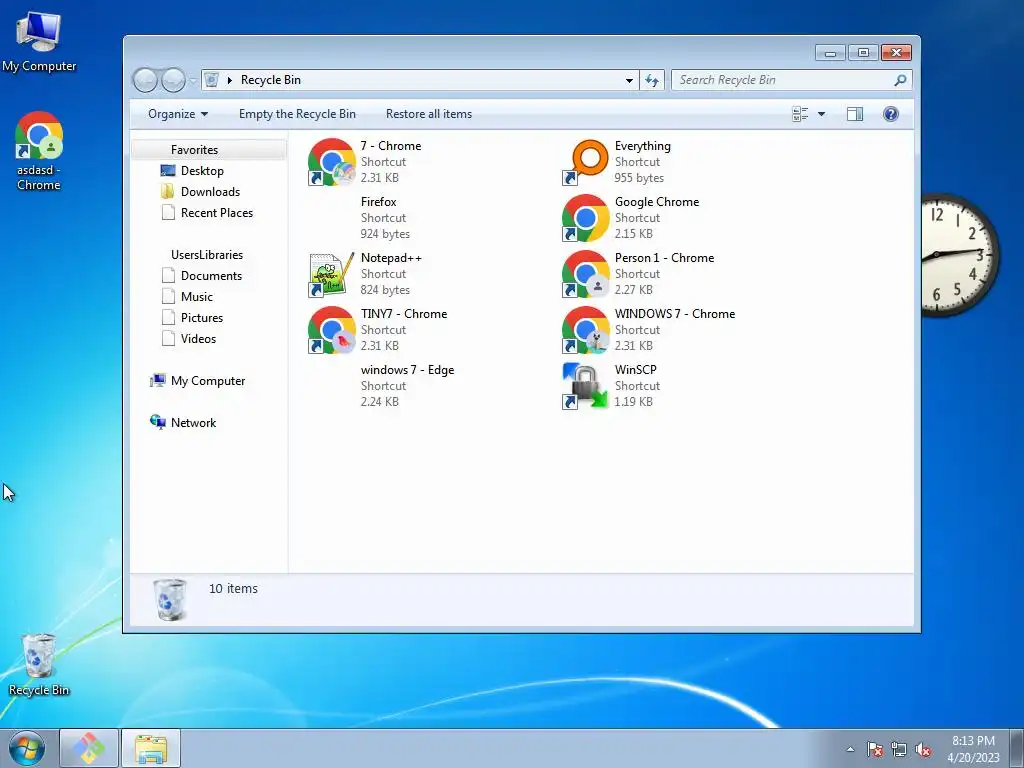Select the Everything shortcut icon

[586, 162]
